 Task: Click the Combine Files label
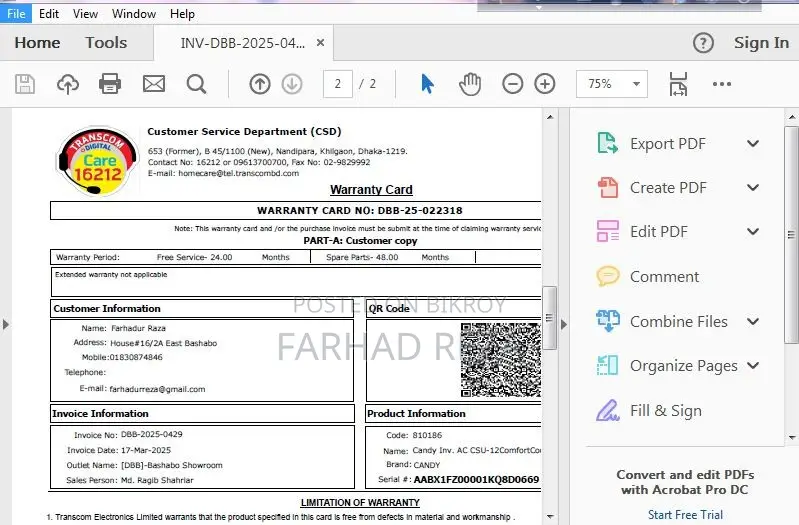click(x=679, y=322)
